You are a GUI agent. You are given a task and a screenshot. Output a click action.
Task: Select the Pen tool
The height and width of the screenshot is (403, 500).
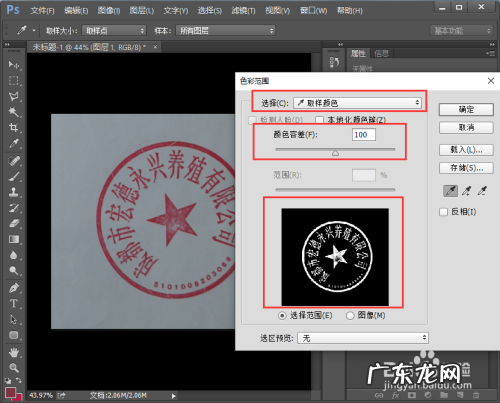click(14, 288)
